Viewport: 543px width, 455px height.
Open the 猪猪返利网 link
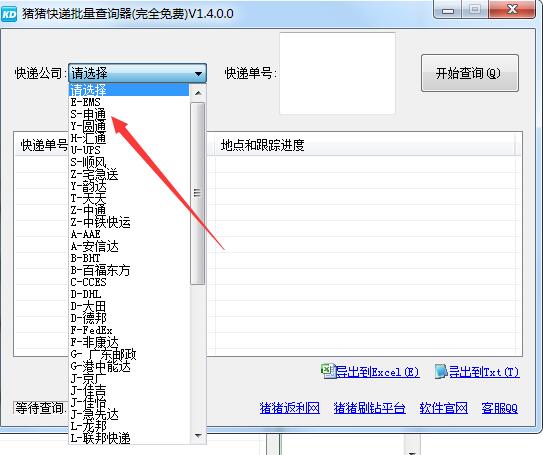coord(290,408)
